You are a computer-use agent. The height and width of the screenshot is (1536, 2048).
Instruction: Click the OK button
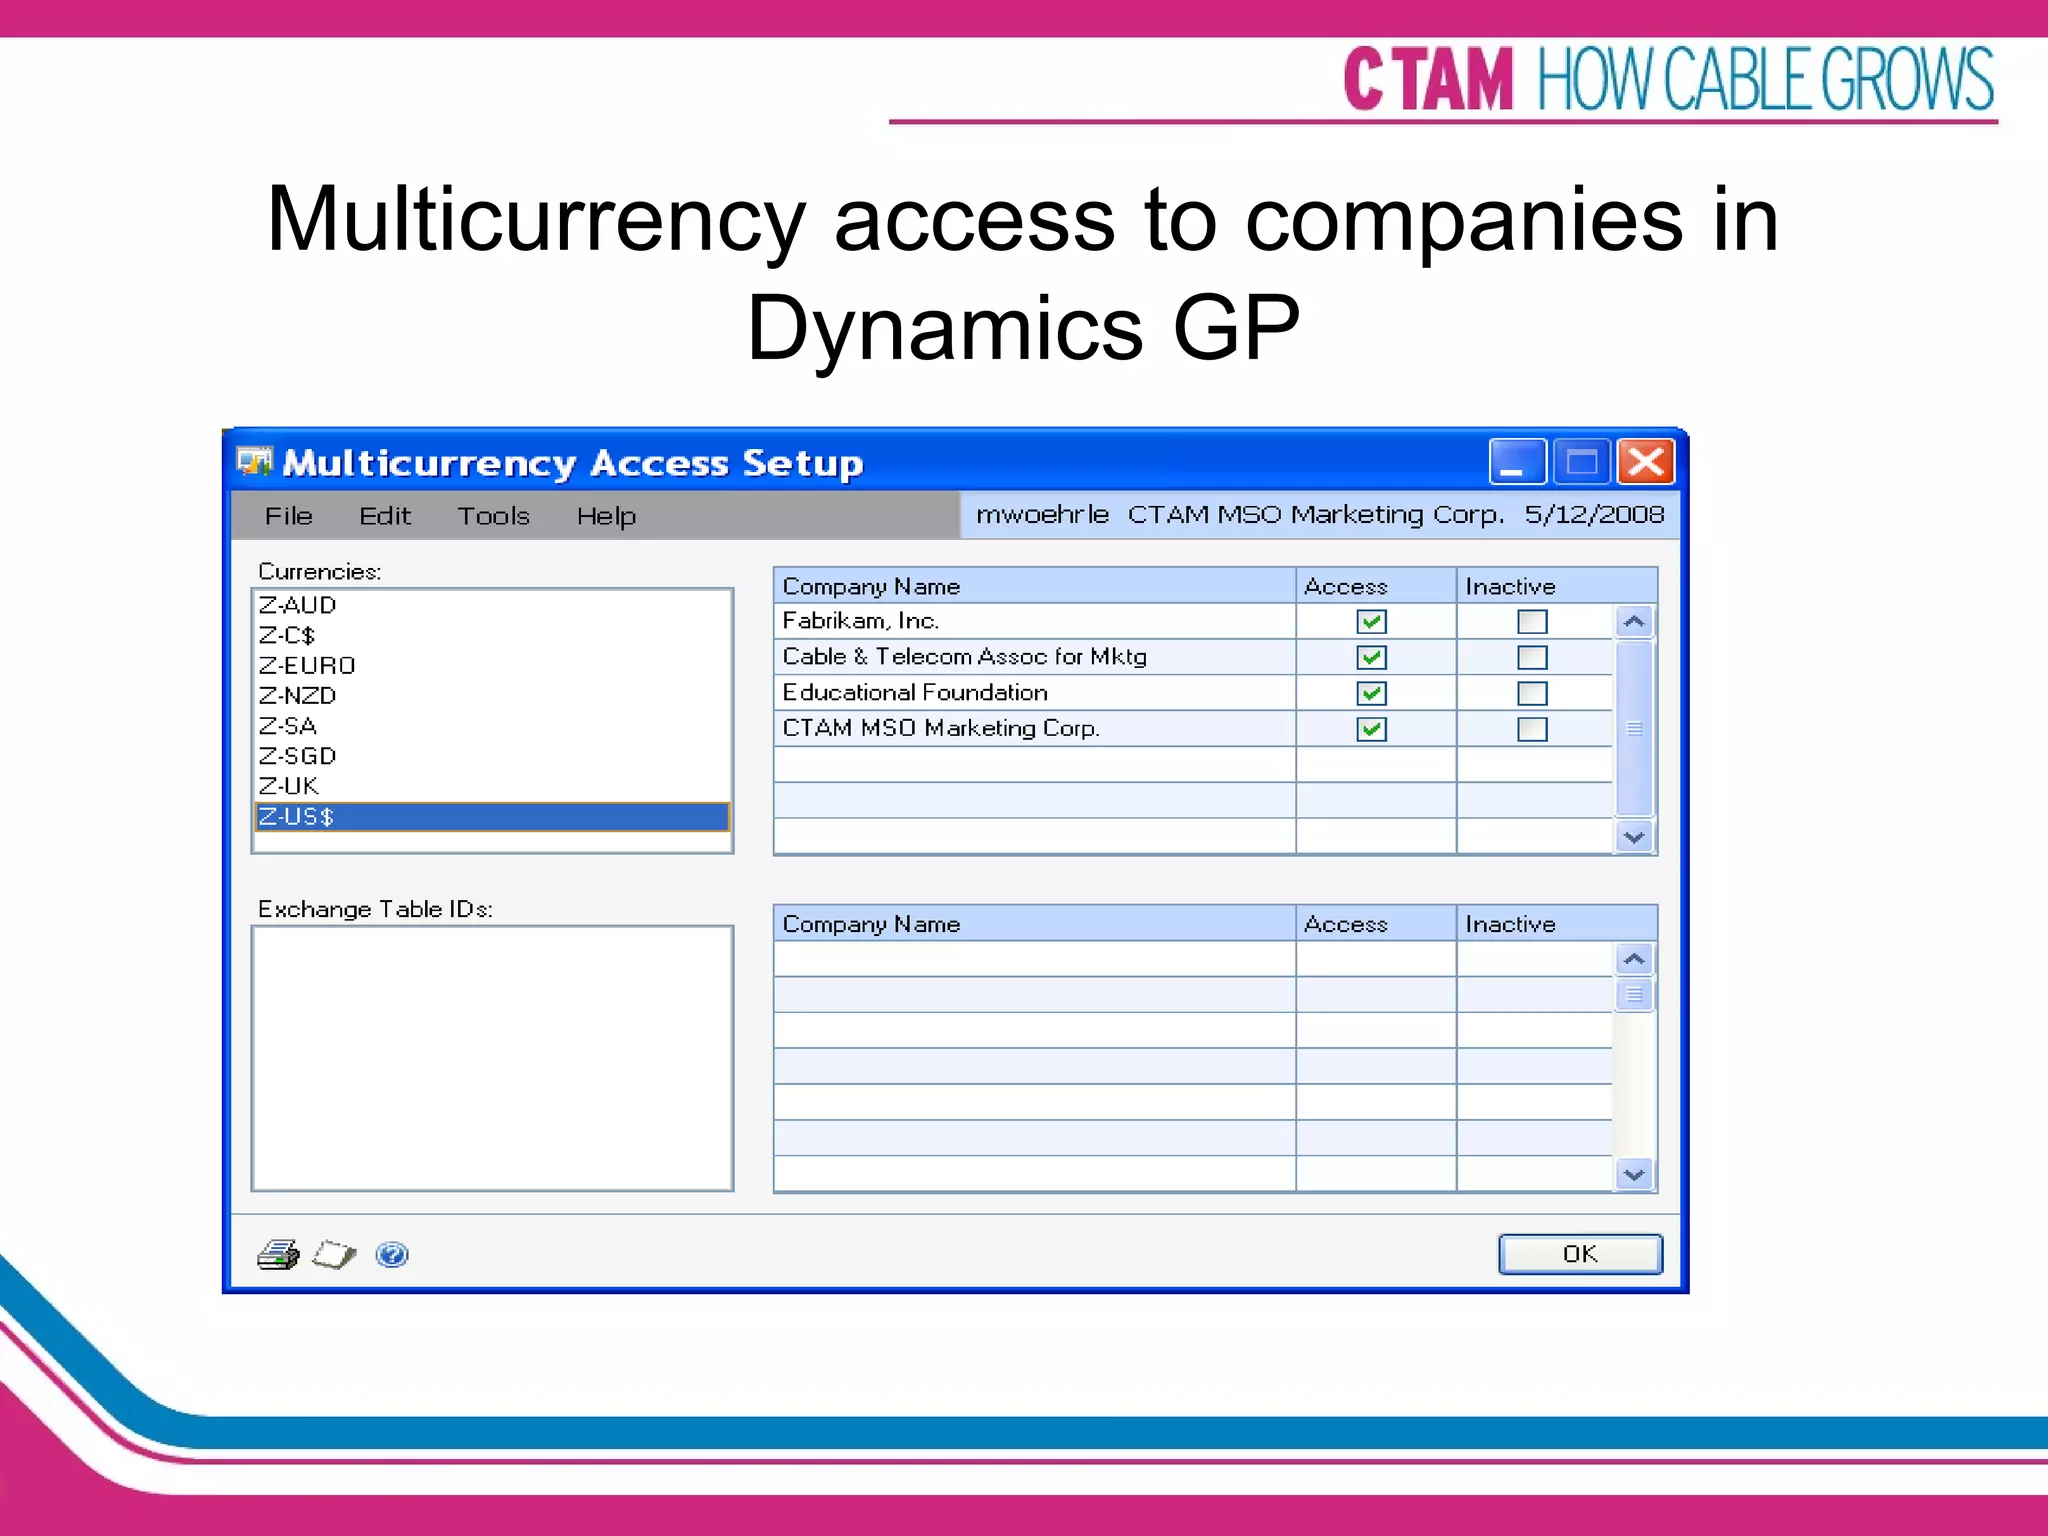pyautogui.click(x=1580, y=1254)
